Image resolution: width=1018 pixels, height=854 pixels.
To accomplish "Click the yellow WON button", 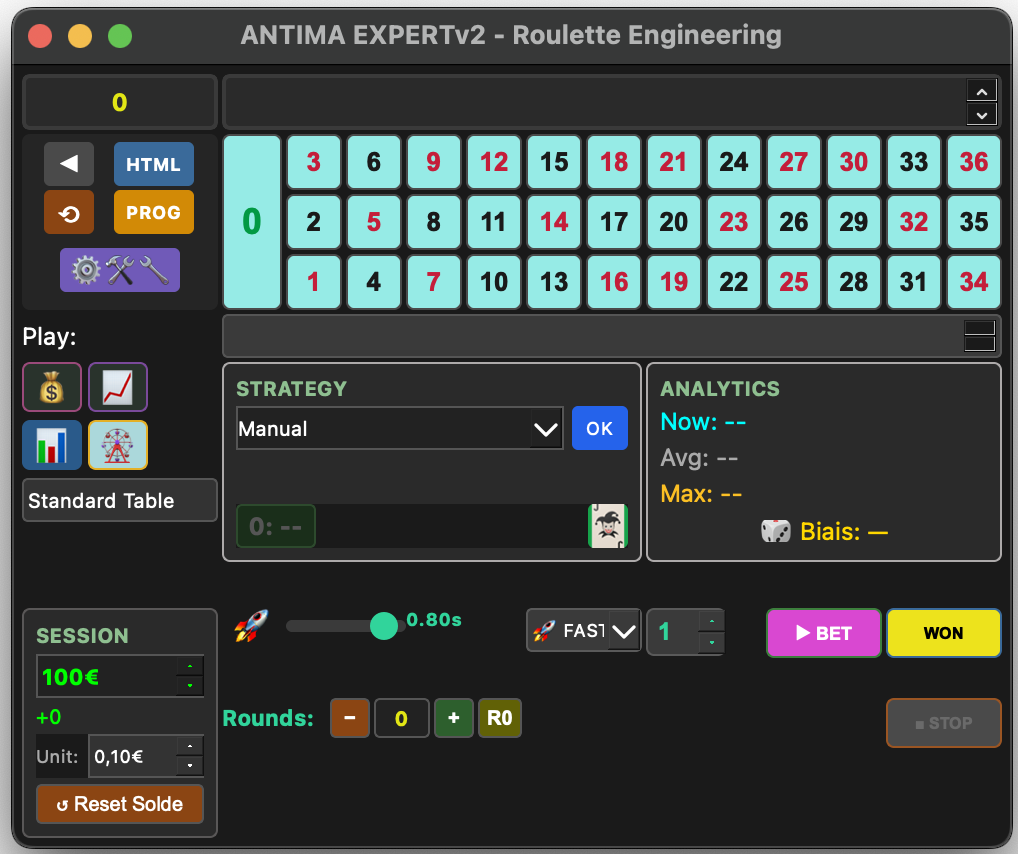I will tap(943, 633).
